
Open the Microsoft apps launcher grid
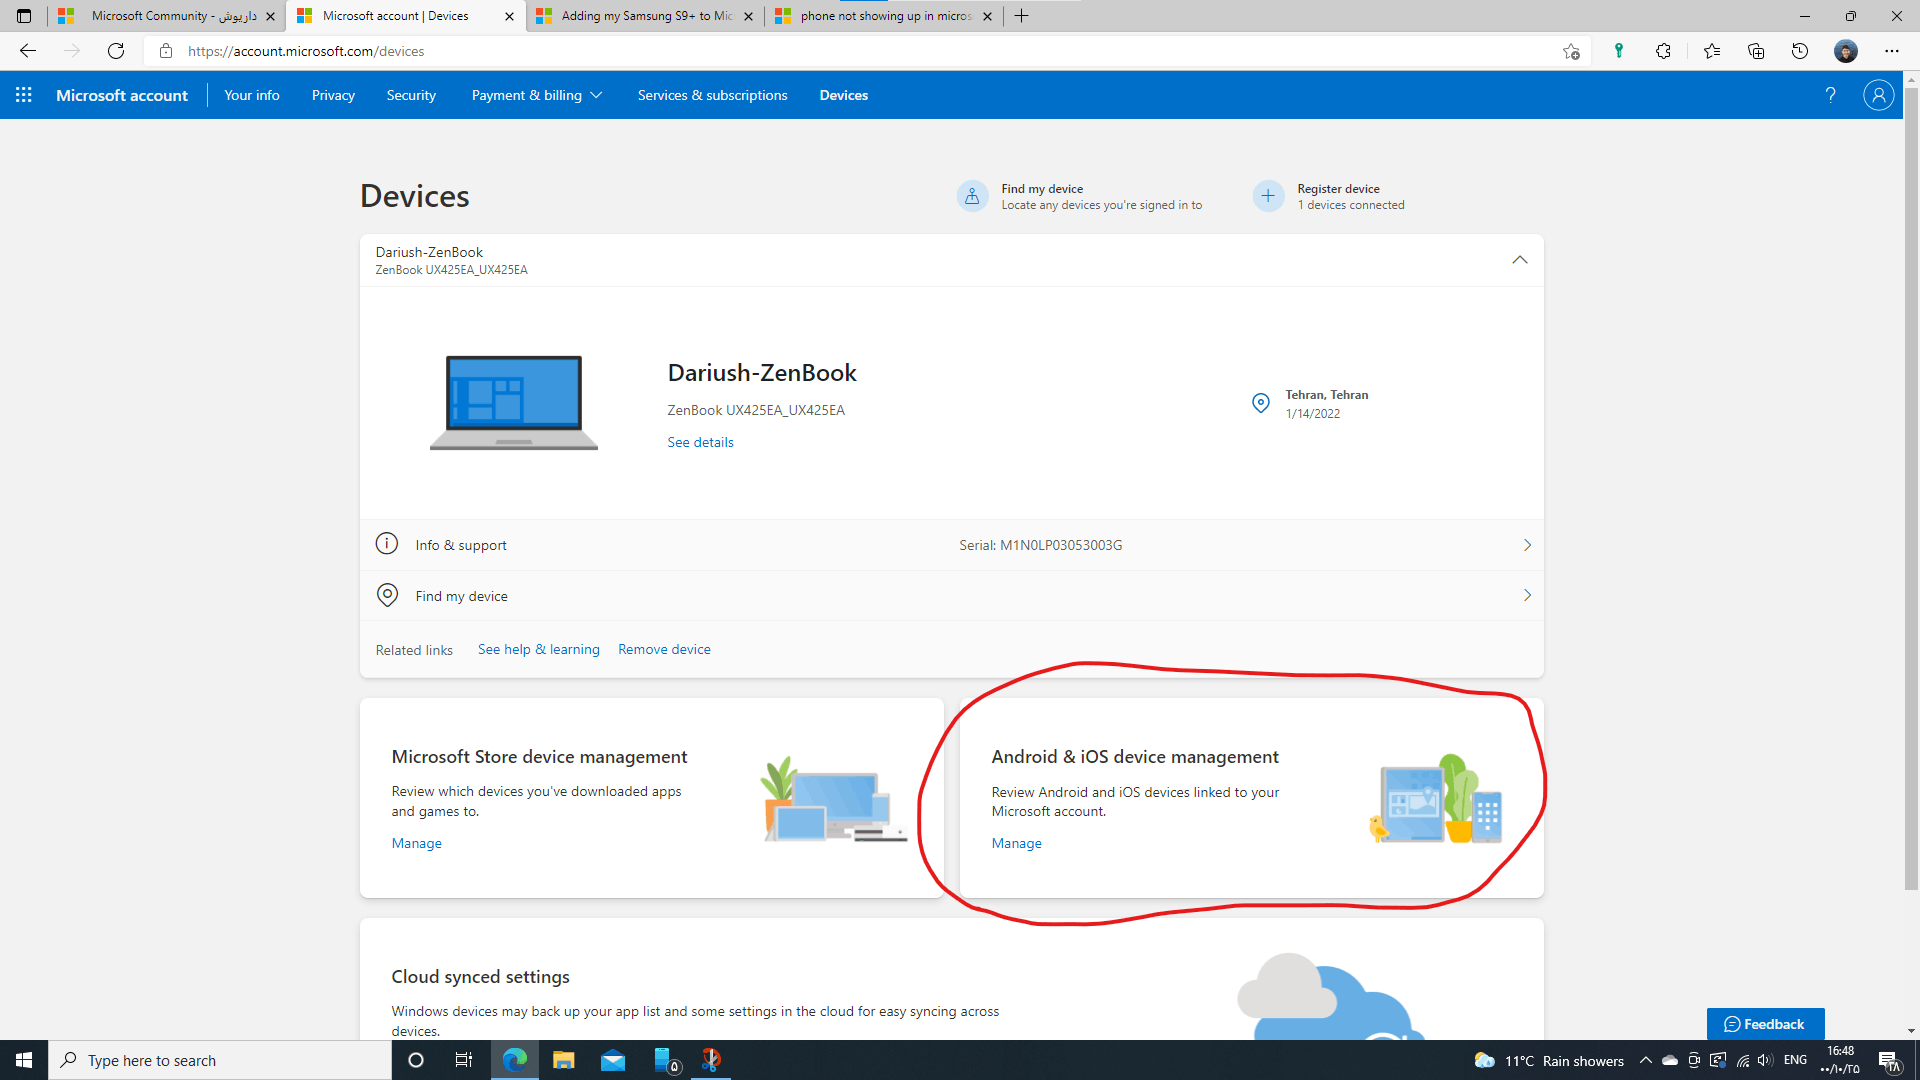tap(24, 95)
